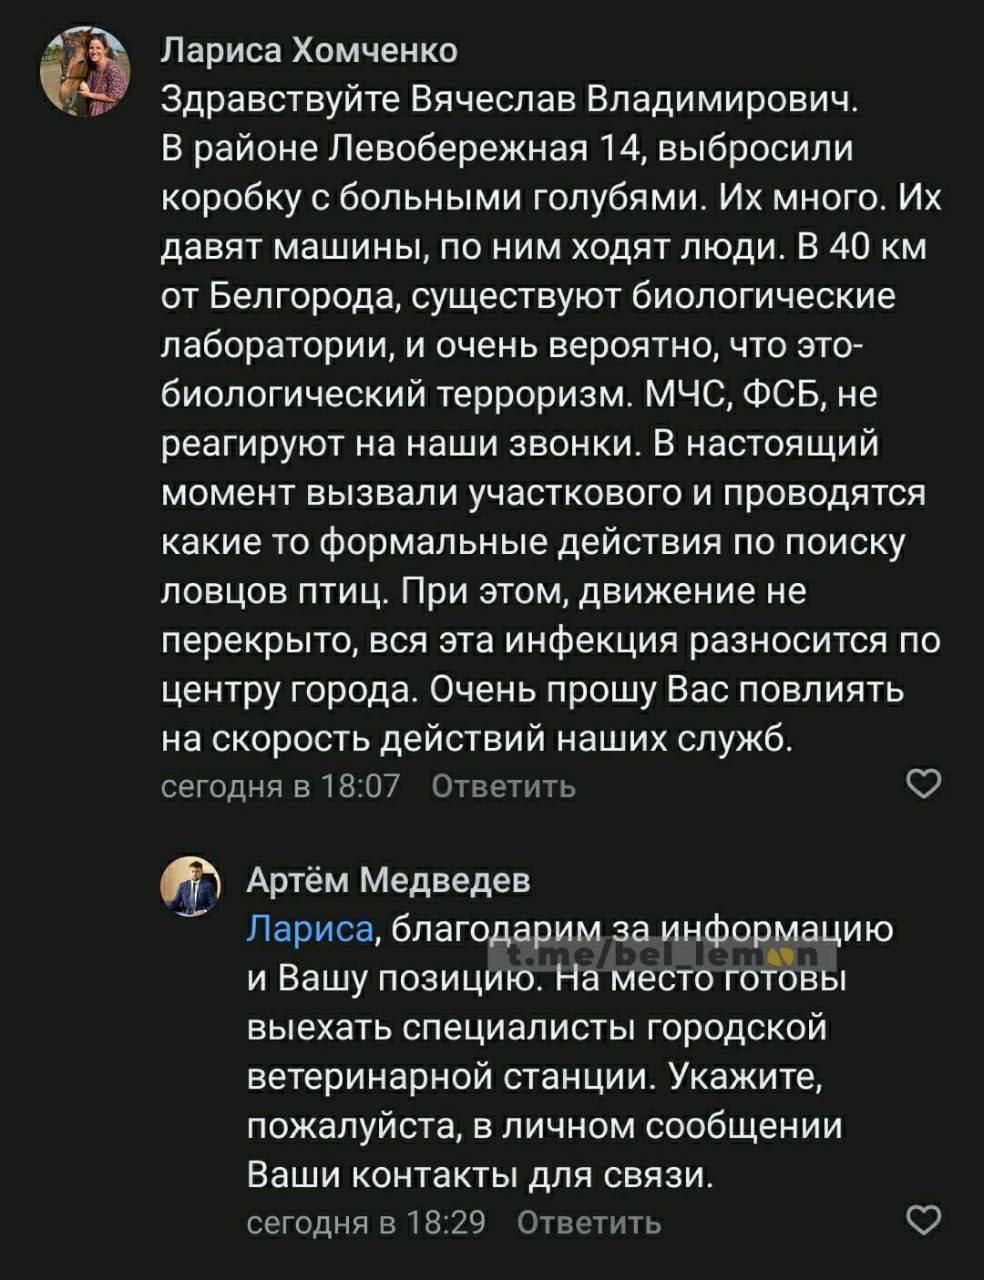Open Лариса Хомченко's profile via her name

click(310, 49)
